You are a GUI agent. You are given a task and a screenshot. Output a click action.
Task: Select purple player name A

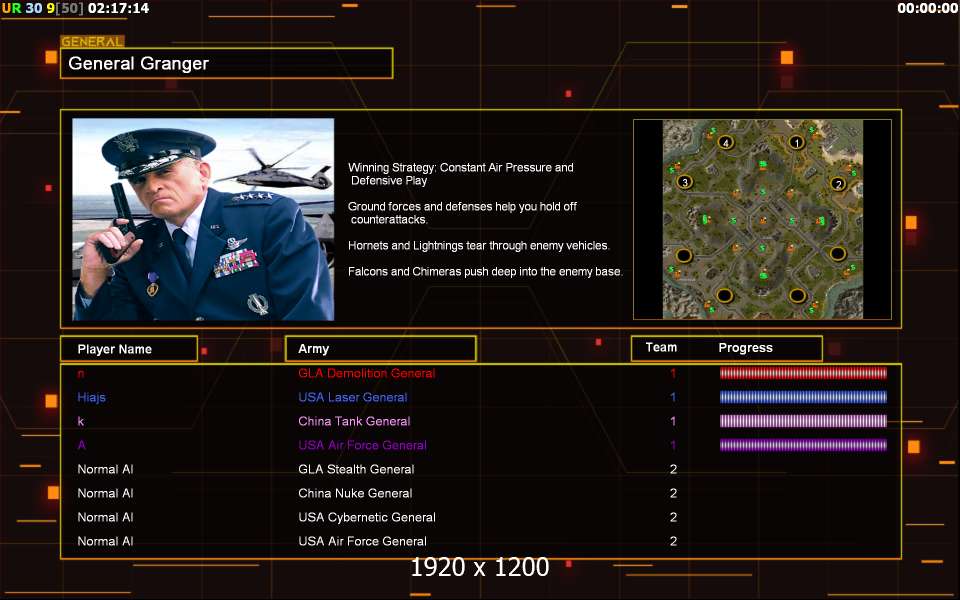81,445
